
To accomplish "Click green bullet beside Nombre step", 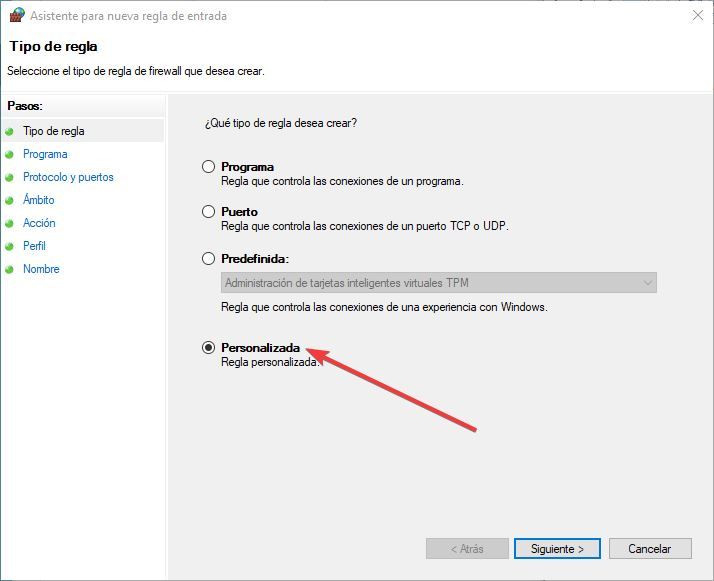I will click(x=10, y=269).
